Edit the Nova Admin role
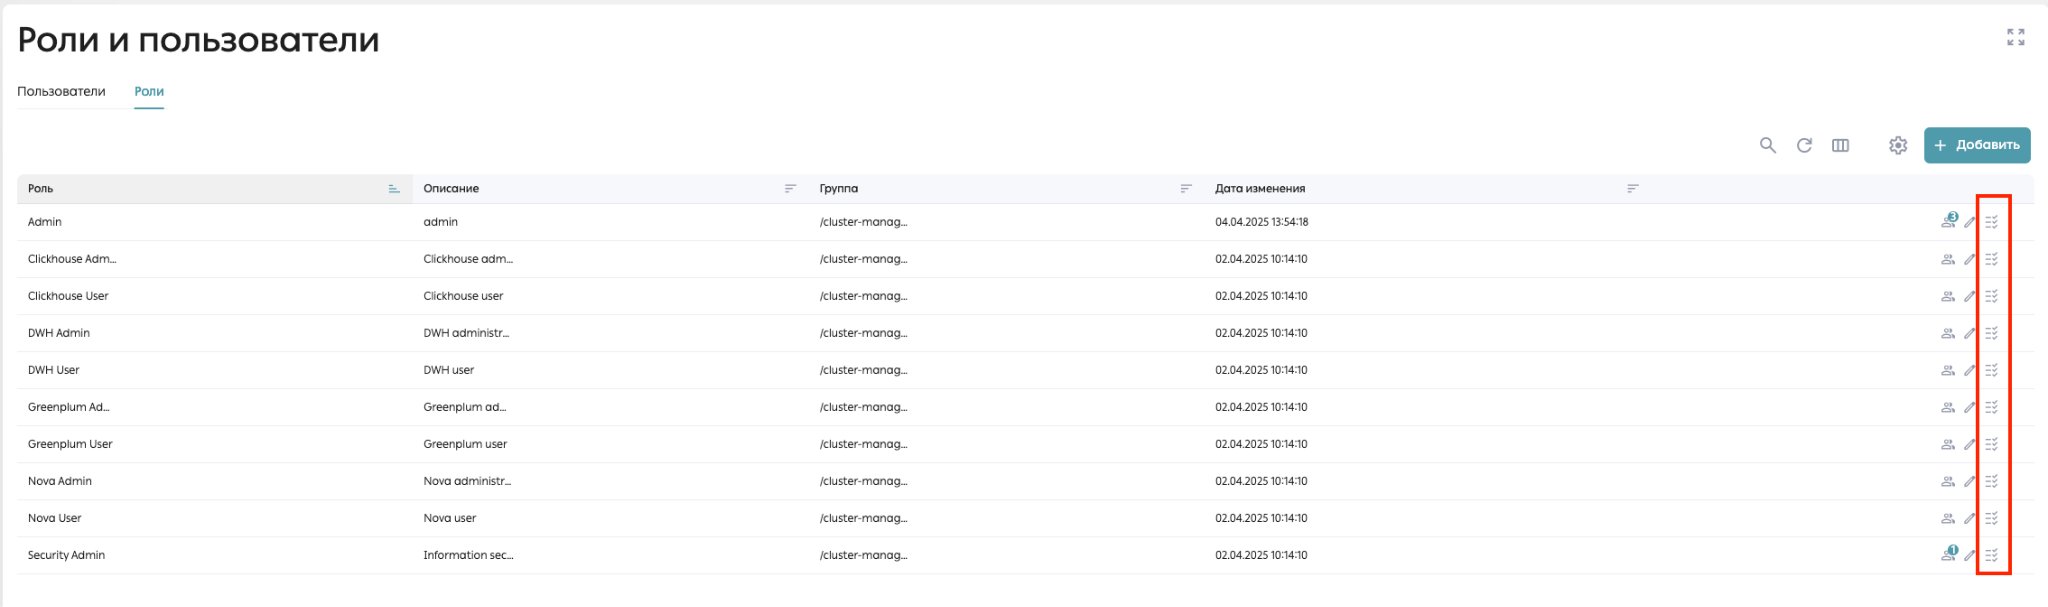This screenshot has height=607, width=2048. (1969, 481)
